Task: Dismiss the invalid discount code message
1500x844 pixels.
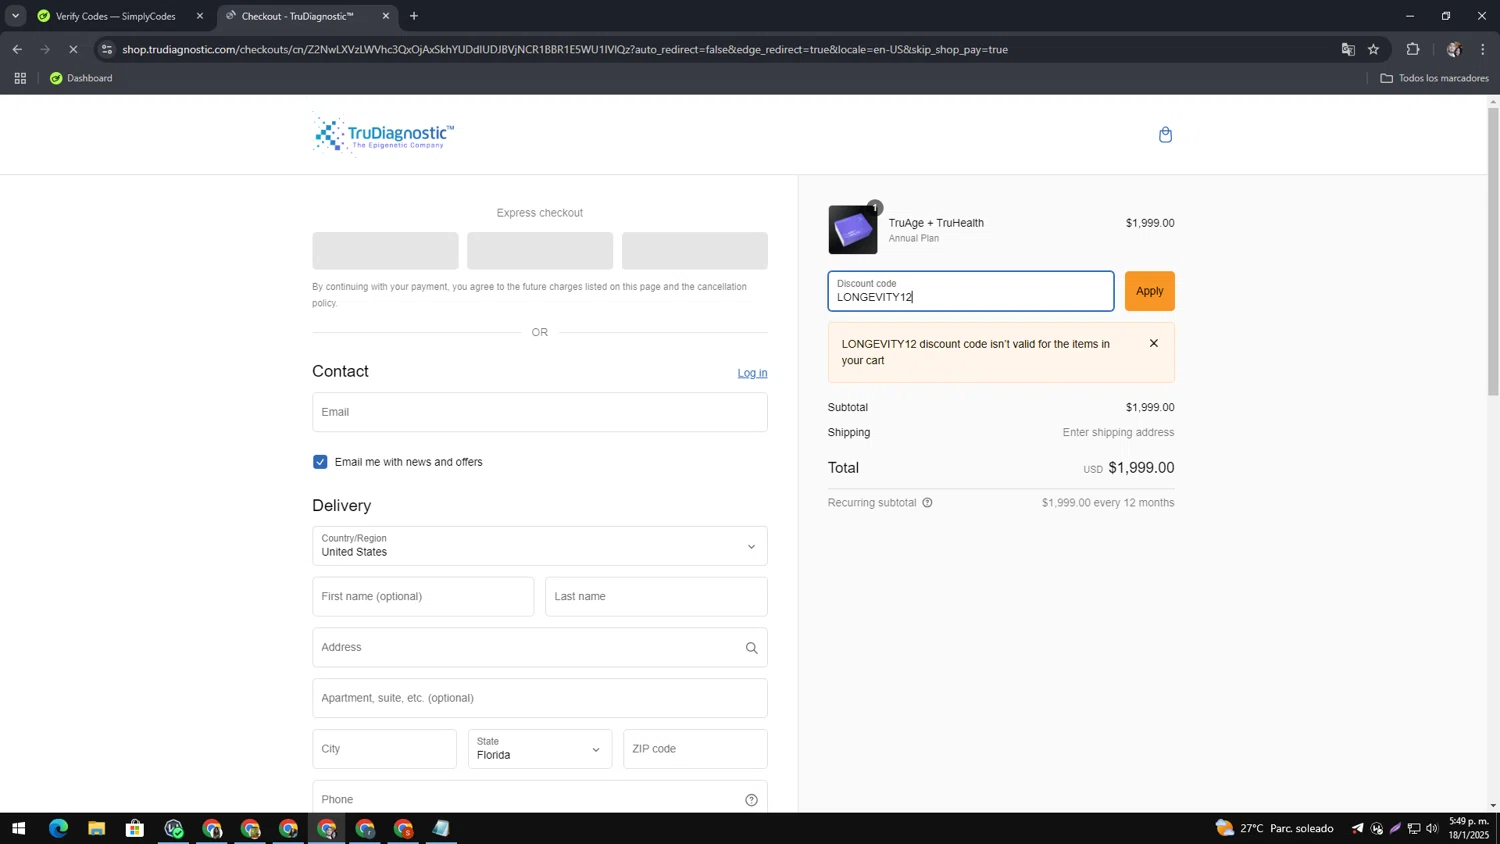Action: tap(1153, 343)
